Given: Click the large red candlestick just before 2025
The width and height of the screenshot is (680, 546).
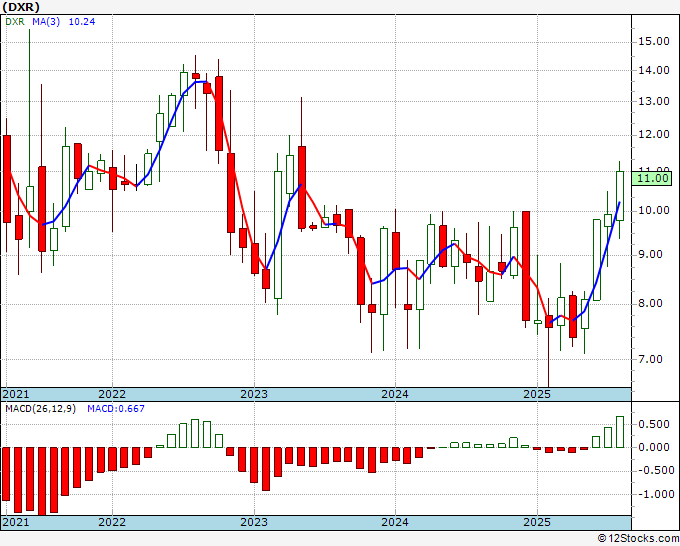Looking at the screenshot, I should pyautogui.click(x=526, y=266).
